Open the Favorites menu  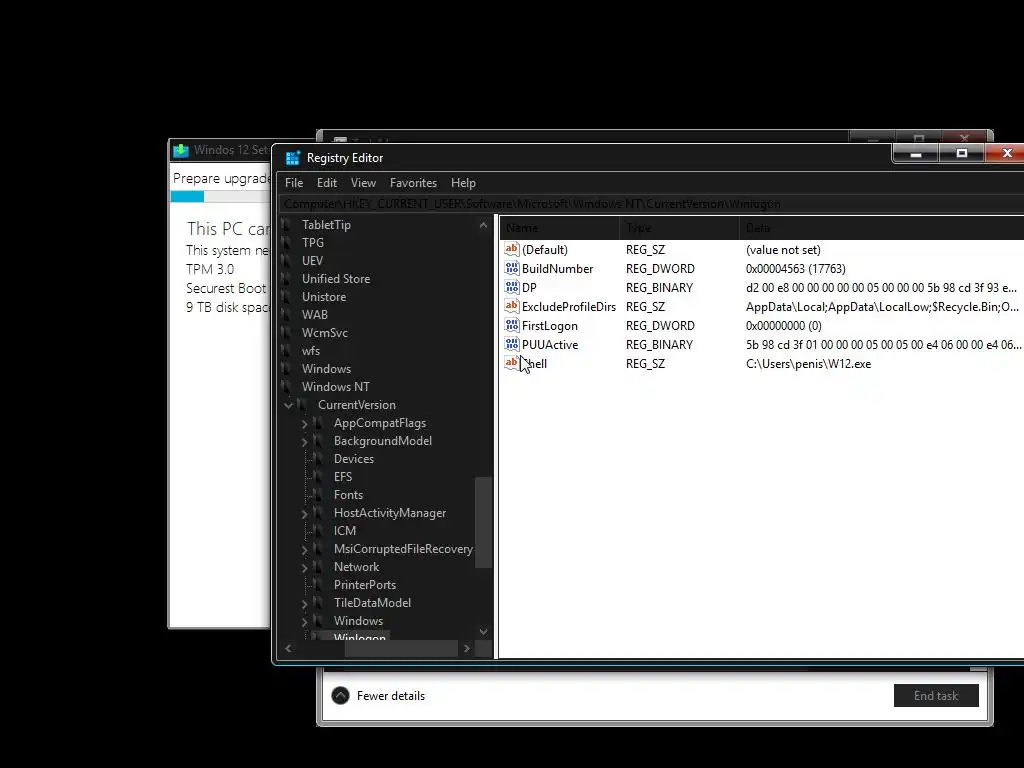(413, 183)
